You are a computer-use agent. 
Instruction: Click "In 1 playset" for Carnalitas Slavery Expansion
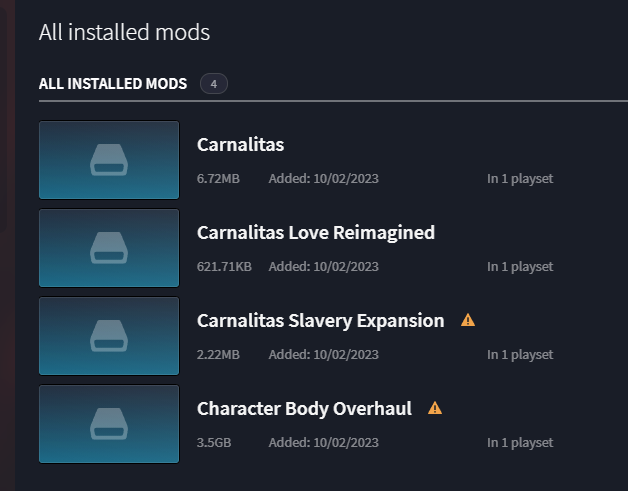520,355
